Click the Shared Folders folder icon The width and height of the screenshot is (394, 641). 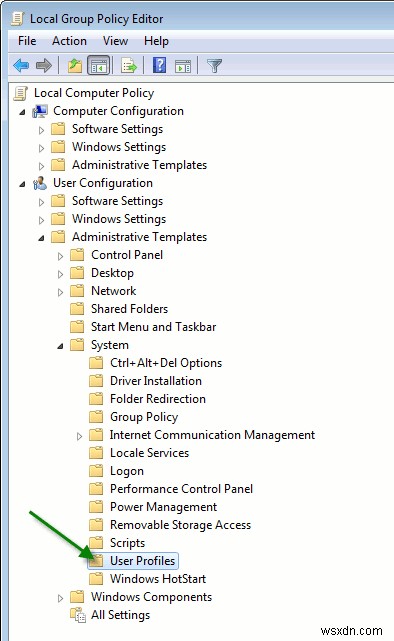tap(77, 309)
